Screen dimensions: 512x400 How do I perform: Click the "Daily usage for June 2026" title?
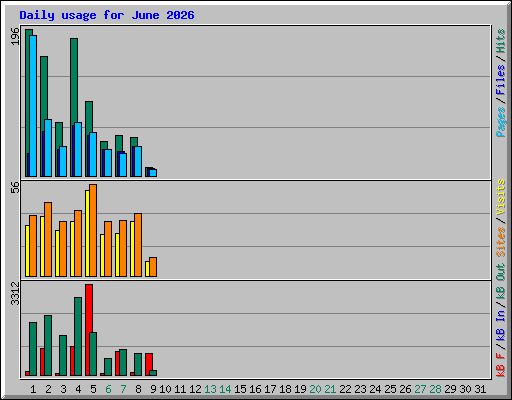tap(107, 15)
